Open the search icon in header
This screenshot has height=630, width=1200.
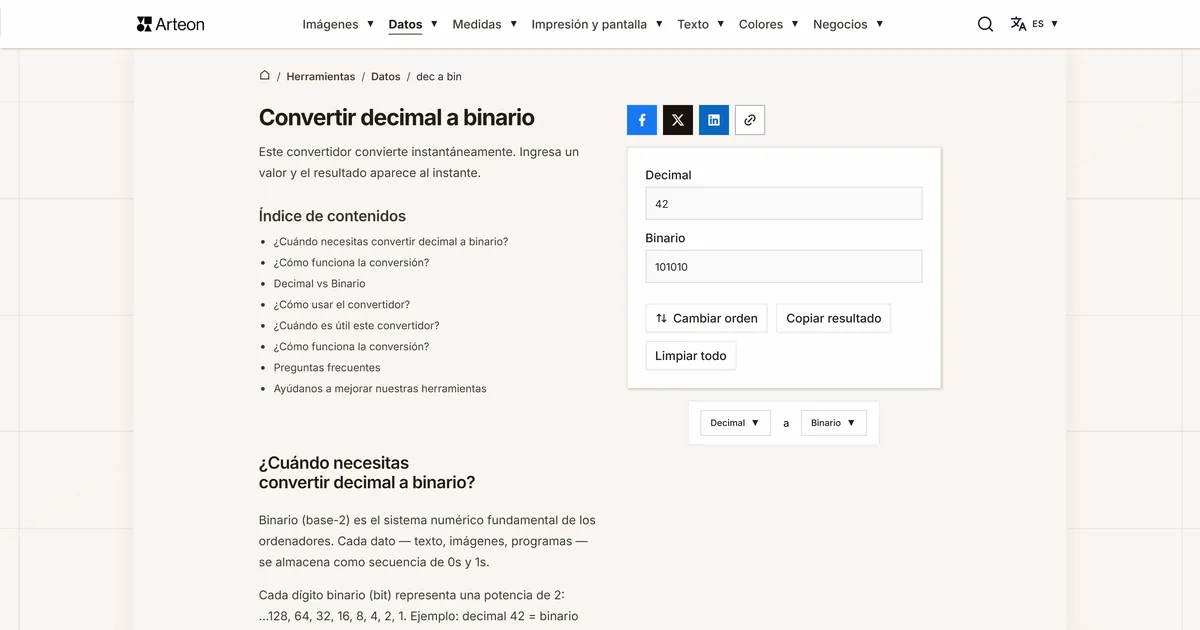click(x=985, y=24)
